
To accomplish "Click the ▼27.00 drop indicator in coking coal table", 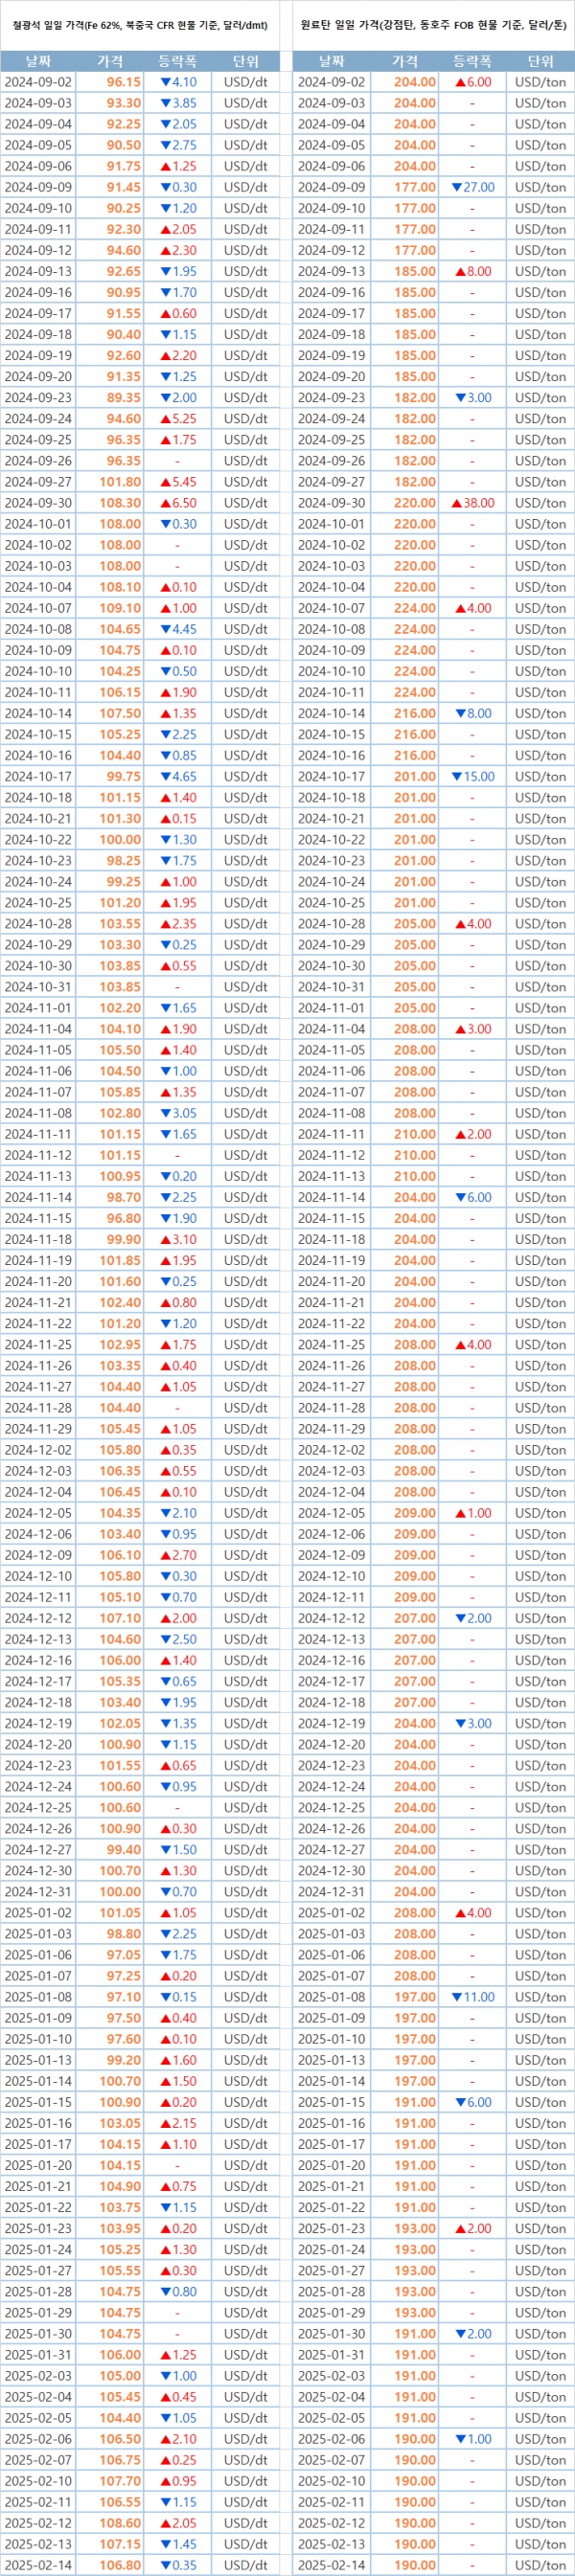I will click(473, 187).
